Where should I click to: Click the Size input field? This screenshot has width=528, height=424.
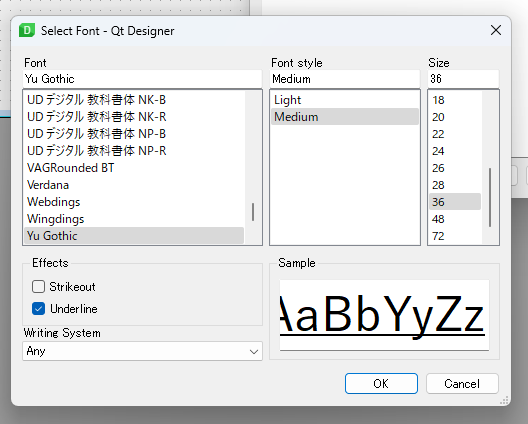[463, 79]
